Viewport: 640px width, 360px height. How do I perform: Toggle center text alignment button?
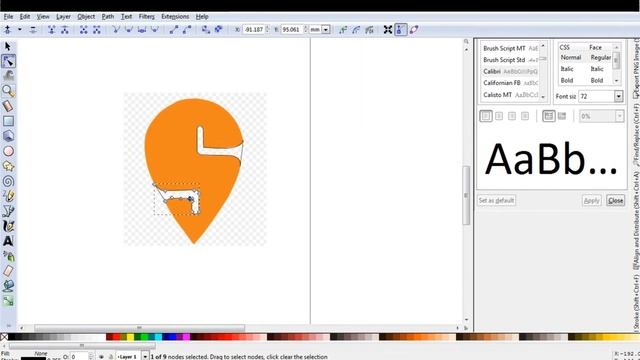(x=499, y=116)
